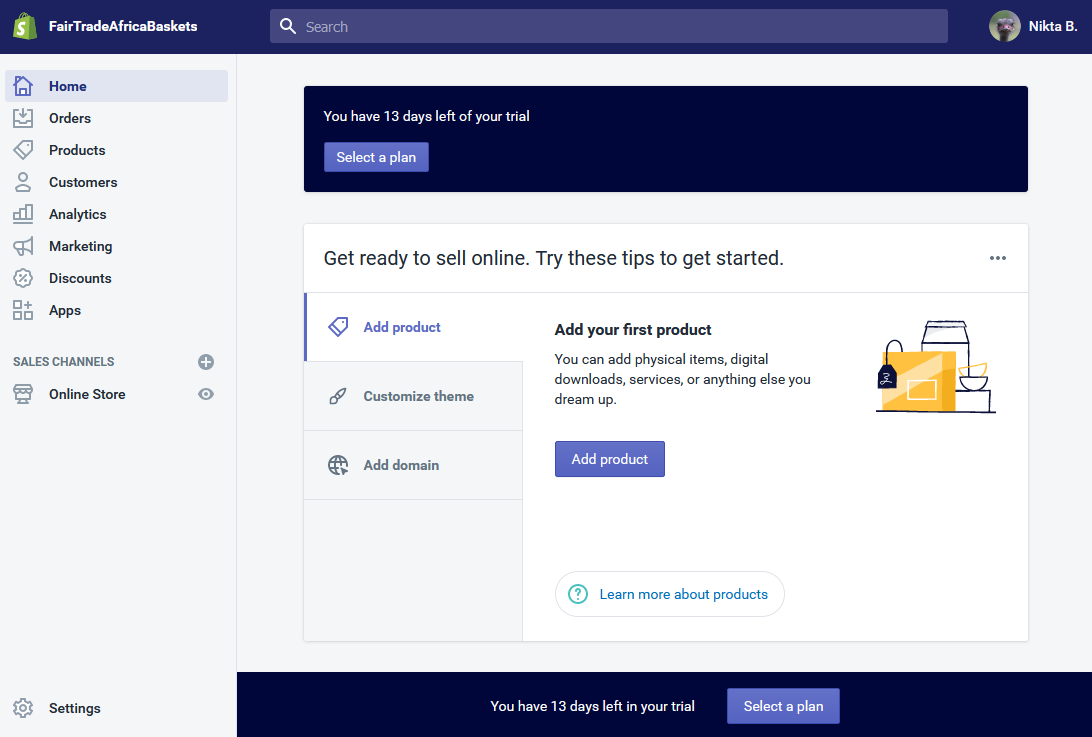Click the Customize theme paintbrush icon

tap(338, 396)
